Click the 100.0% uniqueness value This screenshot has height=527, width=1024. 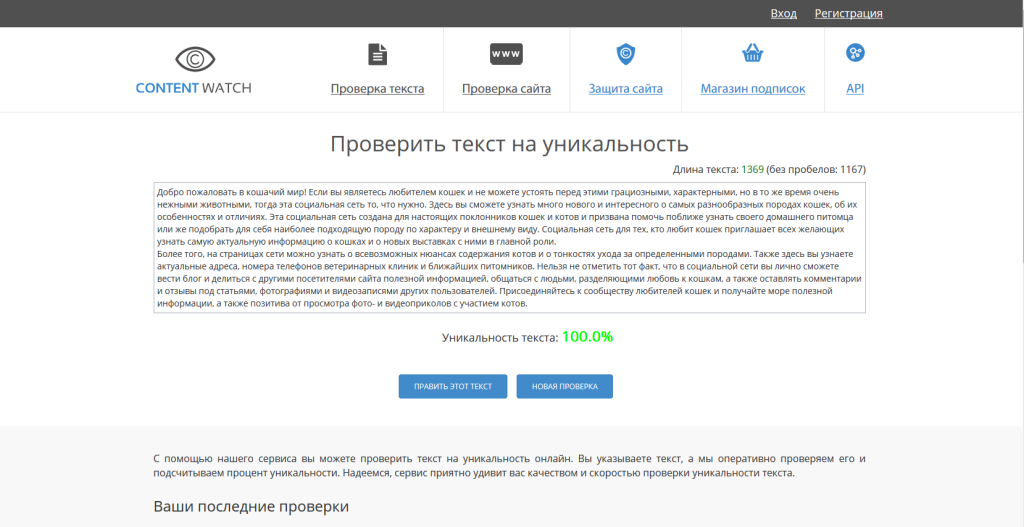click(x=587, y=337)
